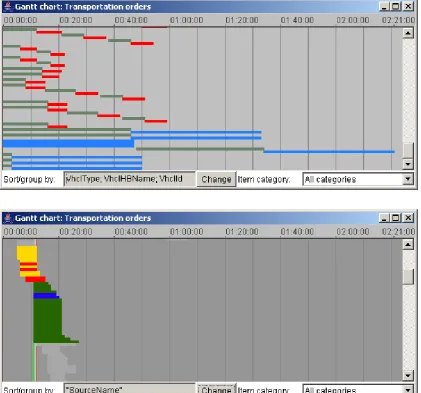
Task: Click the Java icon in lower Gantt window title
Action: [8, 218]
